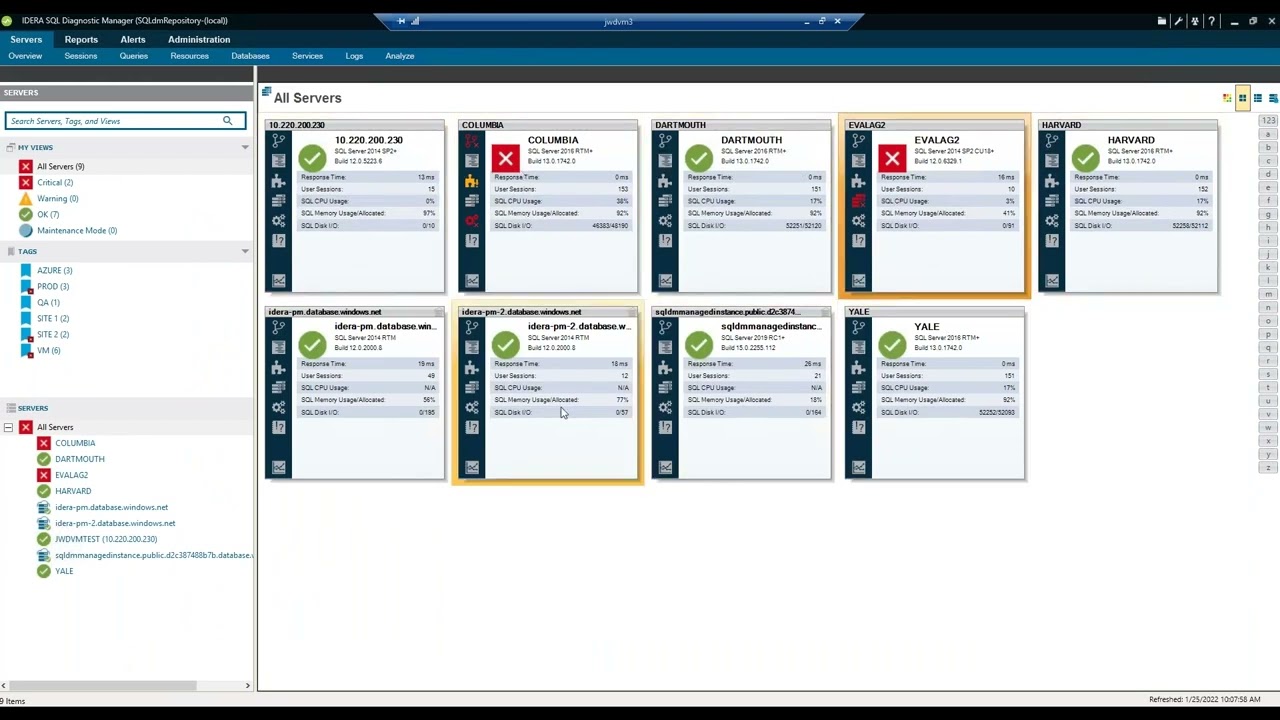Go to the Logs sub-tab
1280x720 pixels.
[354, 56]
